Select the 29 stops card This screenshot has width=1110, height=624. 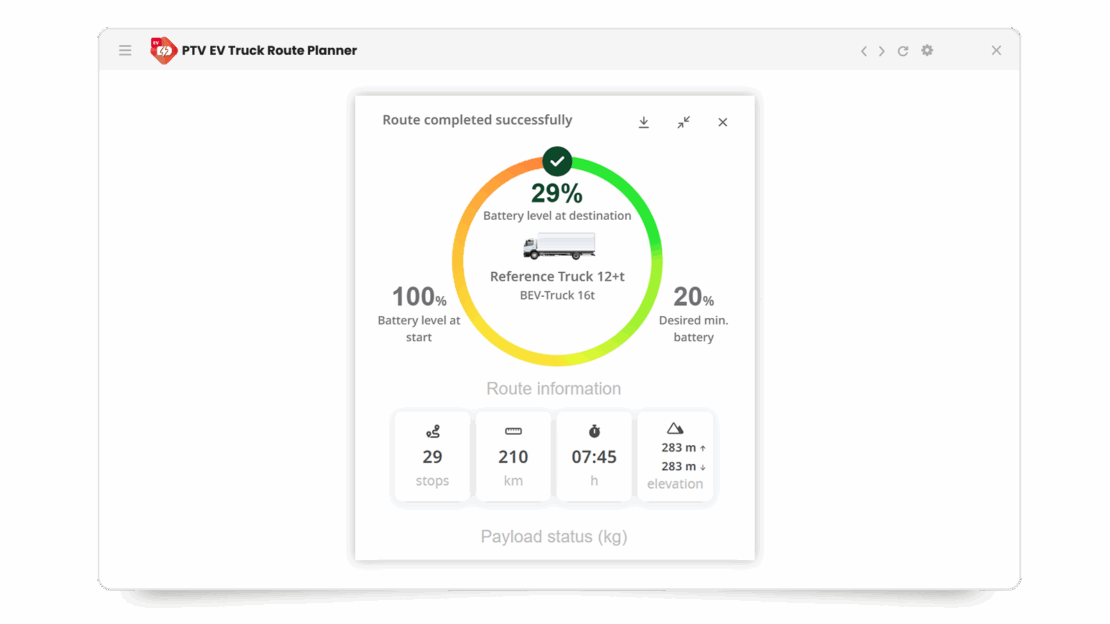coord(432,456)
